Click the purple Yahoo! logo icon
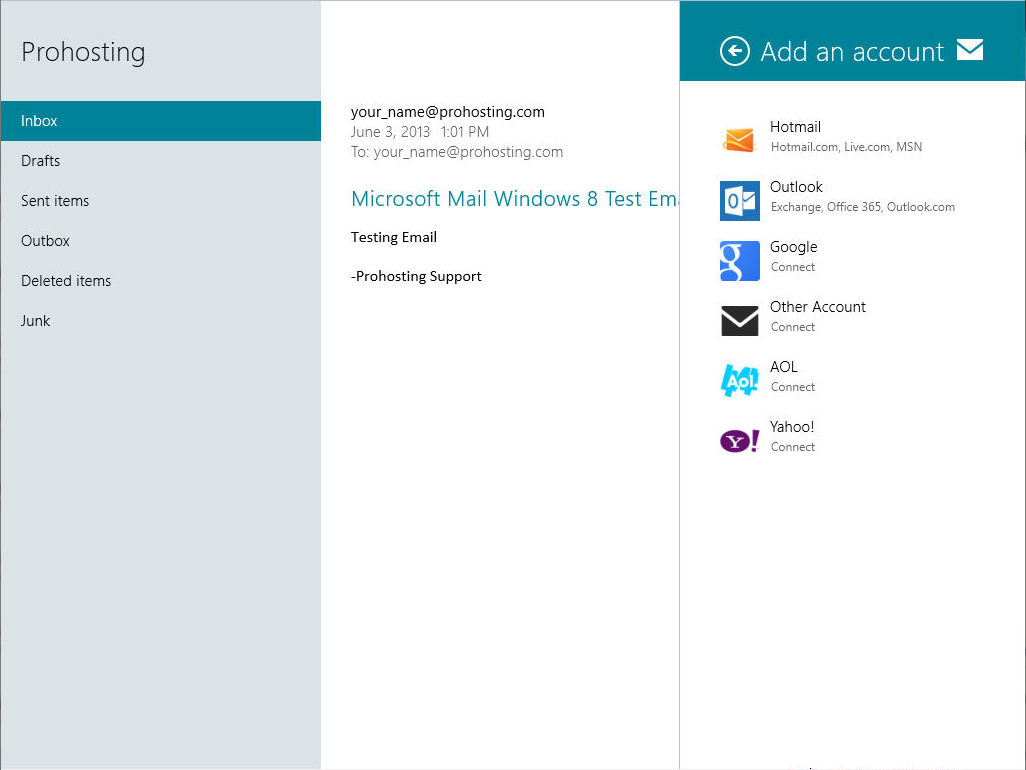This screenshot has height=770, width=1026. click(x=739, y=440)
